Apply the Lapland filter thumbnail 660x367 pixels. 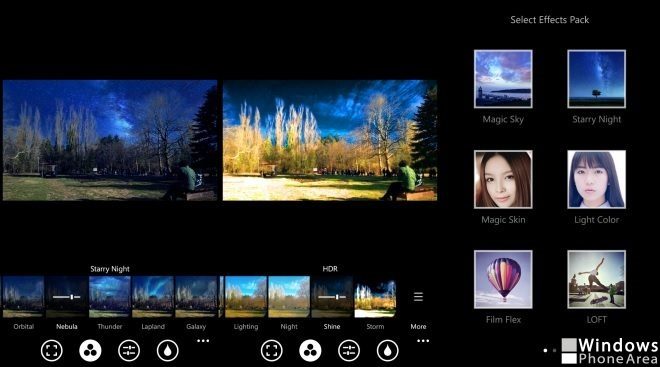coord(153,296)
